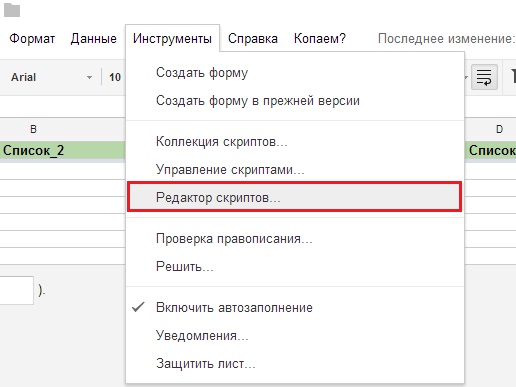
Task: Expand the Arial font dropdown
Action: [x=51, y=77]
